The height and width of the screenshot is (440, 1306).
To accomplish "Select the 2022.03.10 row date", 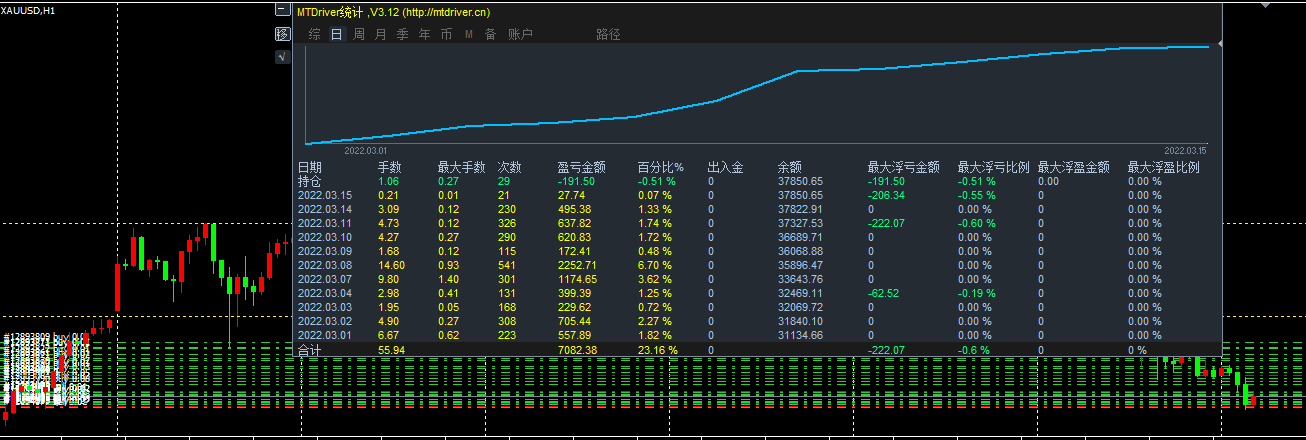I will [x=325, y=238].
